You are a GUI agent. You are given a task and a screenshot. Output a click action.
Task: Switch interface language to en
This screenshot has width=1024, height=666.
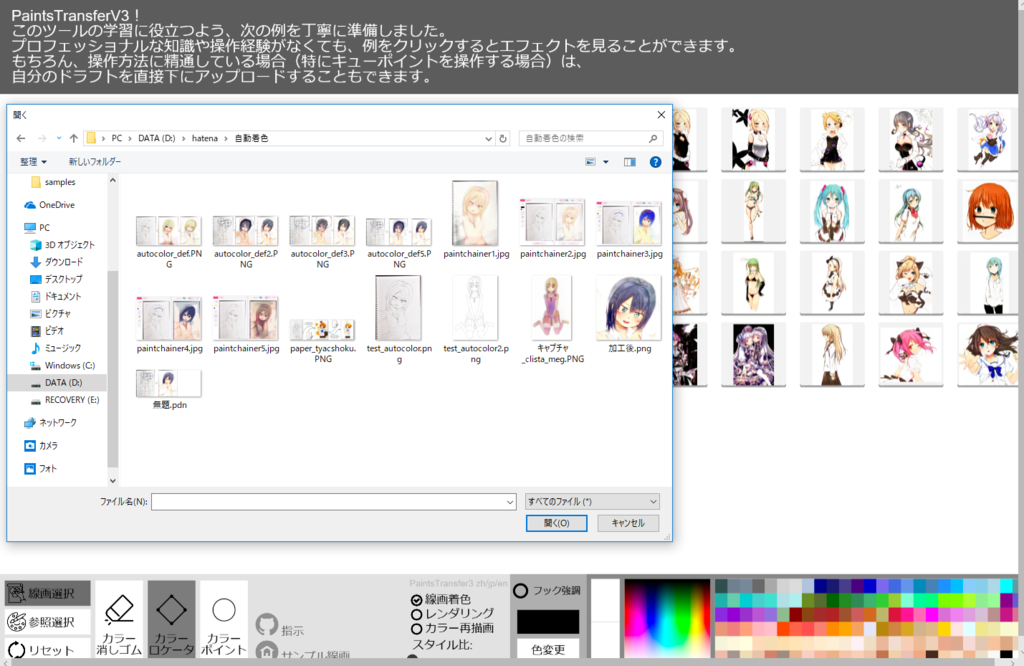[x=501, y=582]
